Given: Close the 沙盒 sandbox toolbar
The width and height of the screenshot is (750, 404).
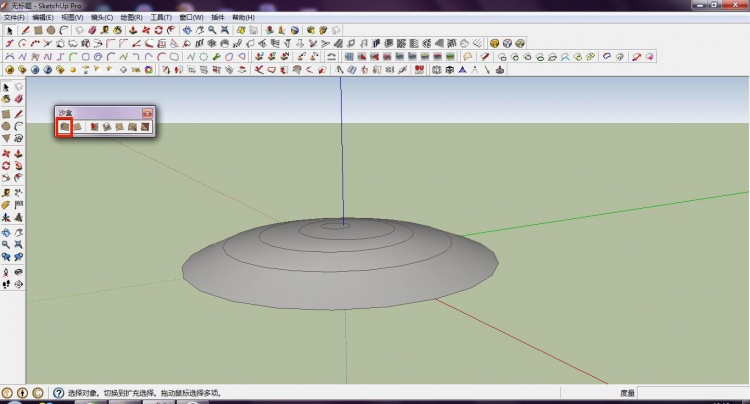Looking at the screenshot, I should (x=147, y=113).
